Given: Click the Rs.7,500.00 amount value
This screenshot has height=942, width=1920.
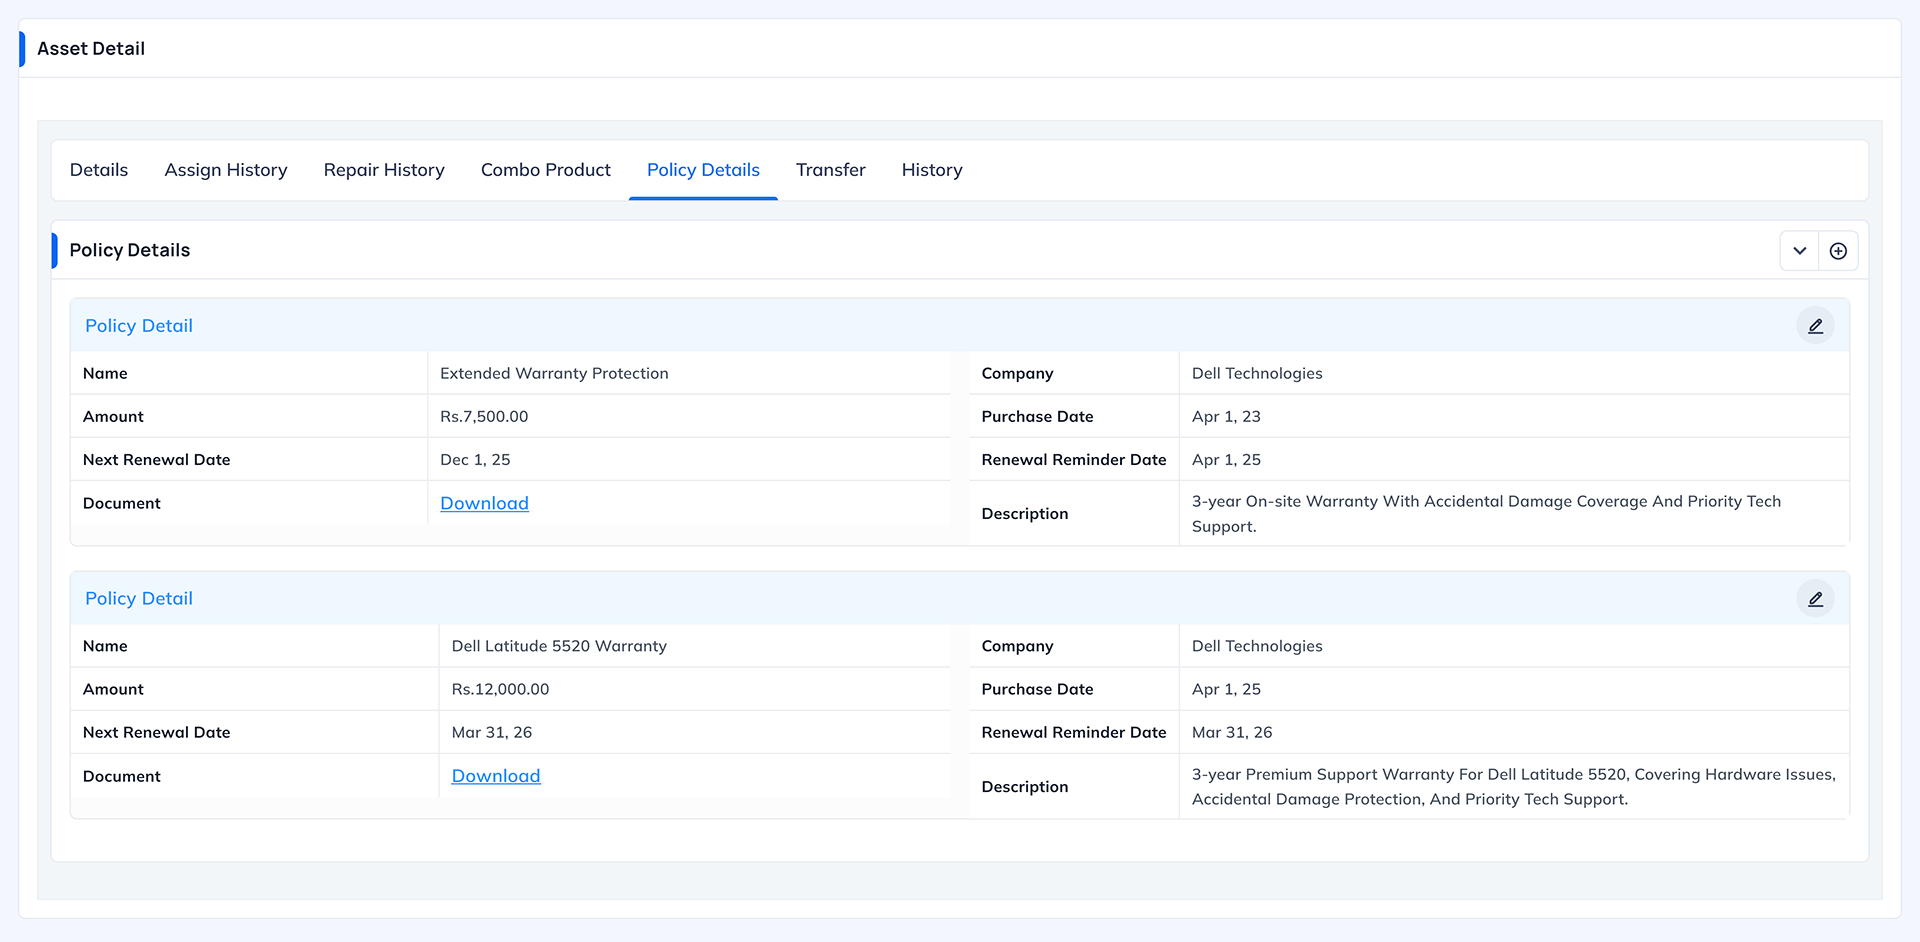Looking at the screenshot, I should click(484, 416).
